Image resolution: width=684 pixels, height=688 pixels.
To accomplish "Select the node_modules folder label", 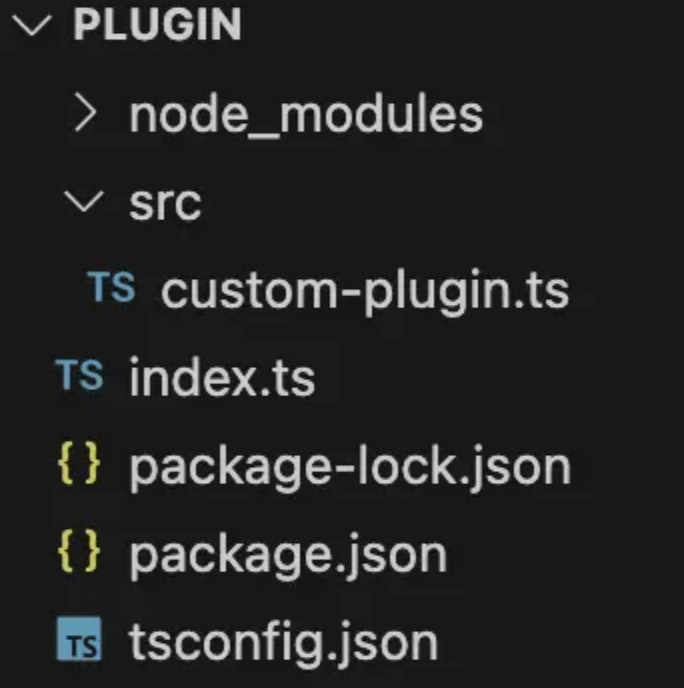I will click(x=306, y=115).
